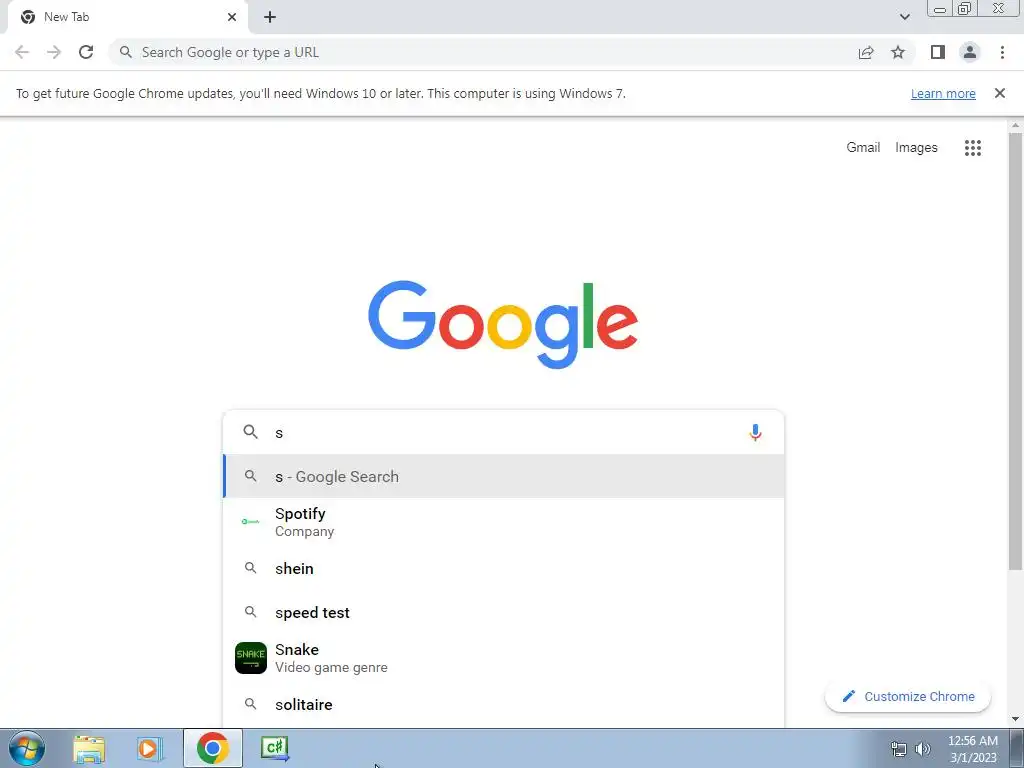The image size is (1024, 768).
Task: Open the Images link
Action: [916, 148]
